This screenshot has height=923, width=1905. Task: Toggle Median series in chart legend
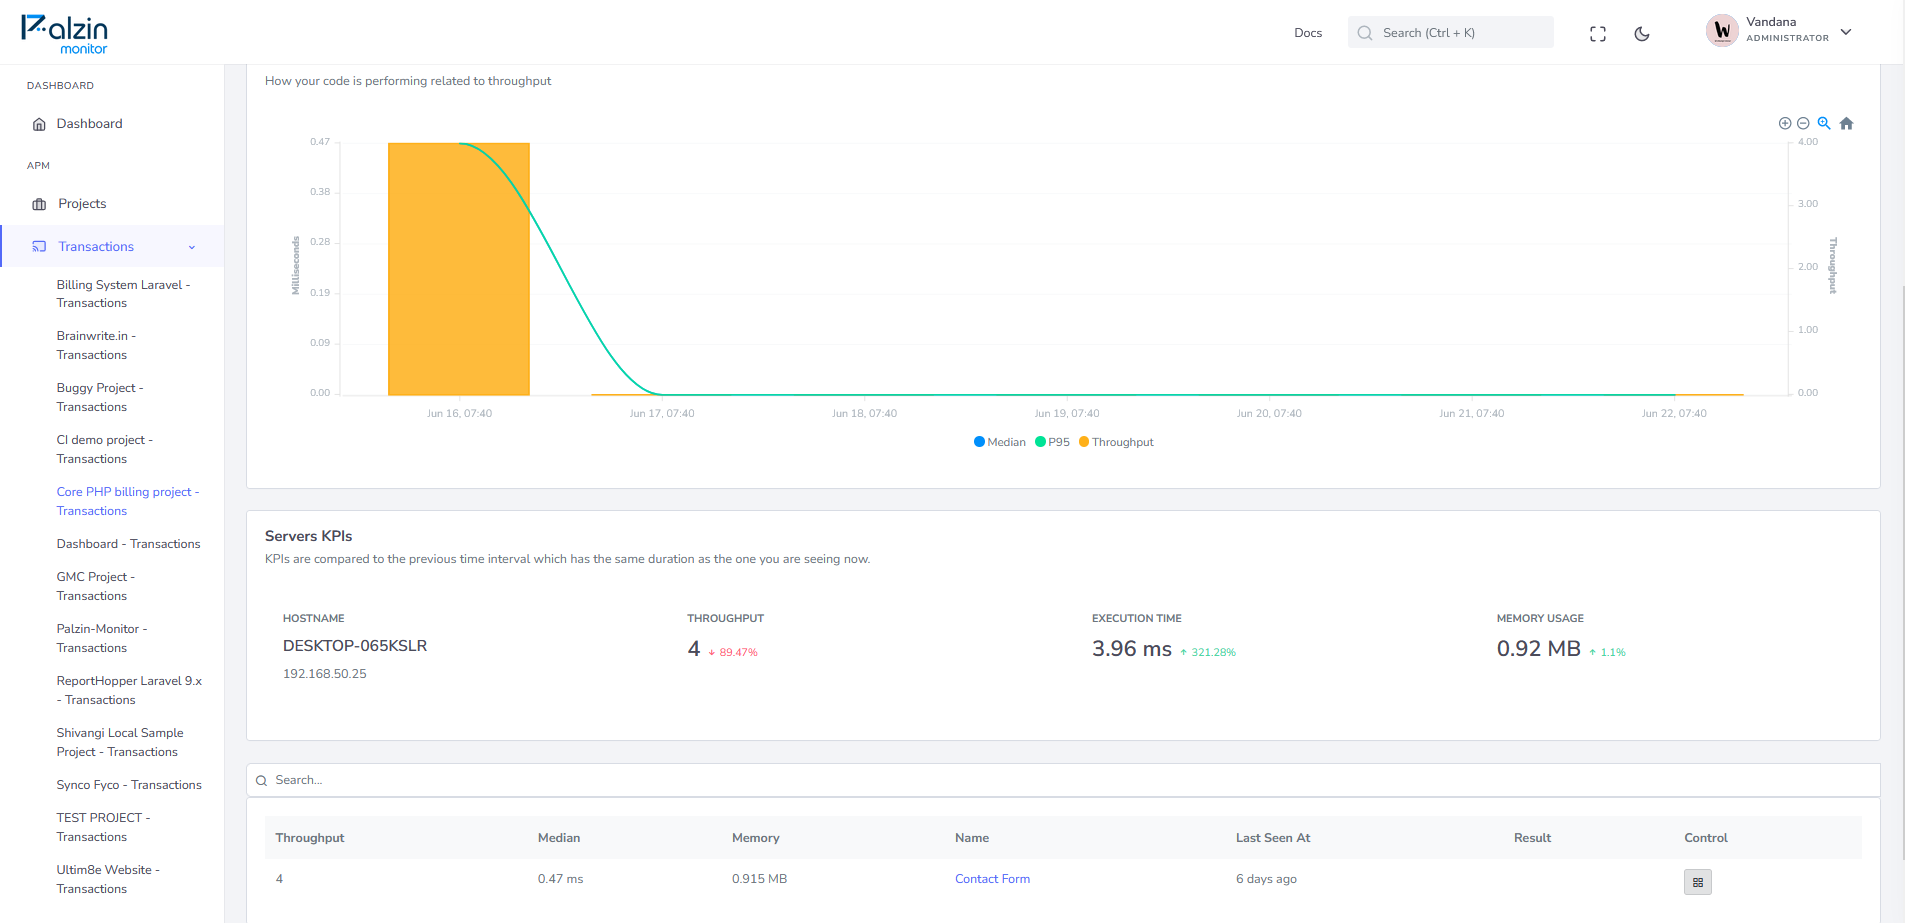pyautogui.click(x=1000, y=442)
